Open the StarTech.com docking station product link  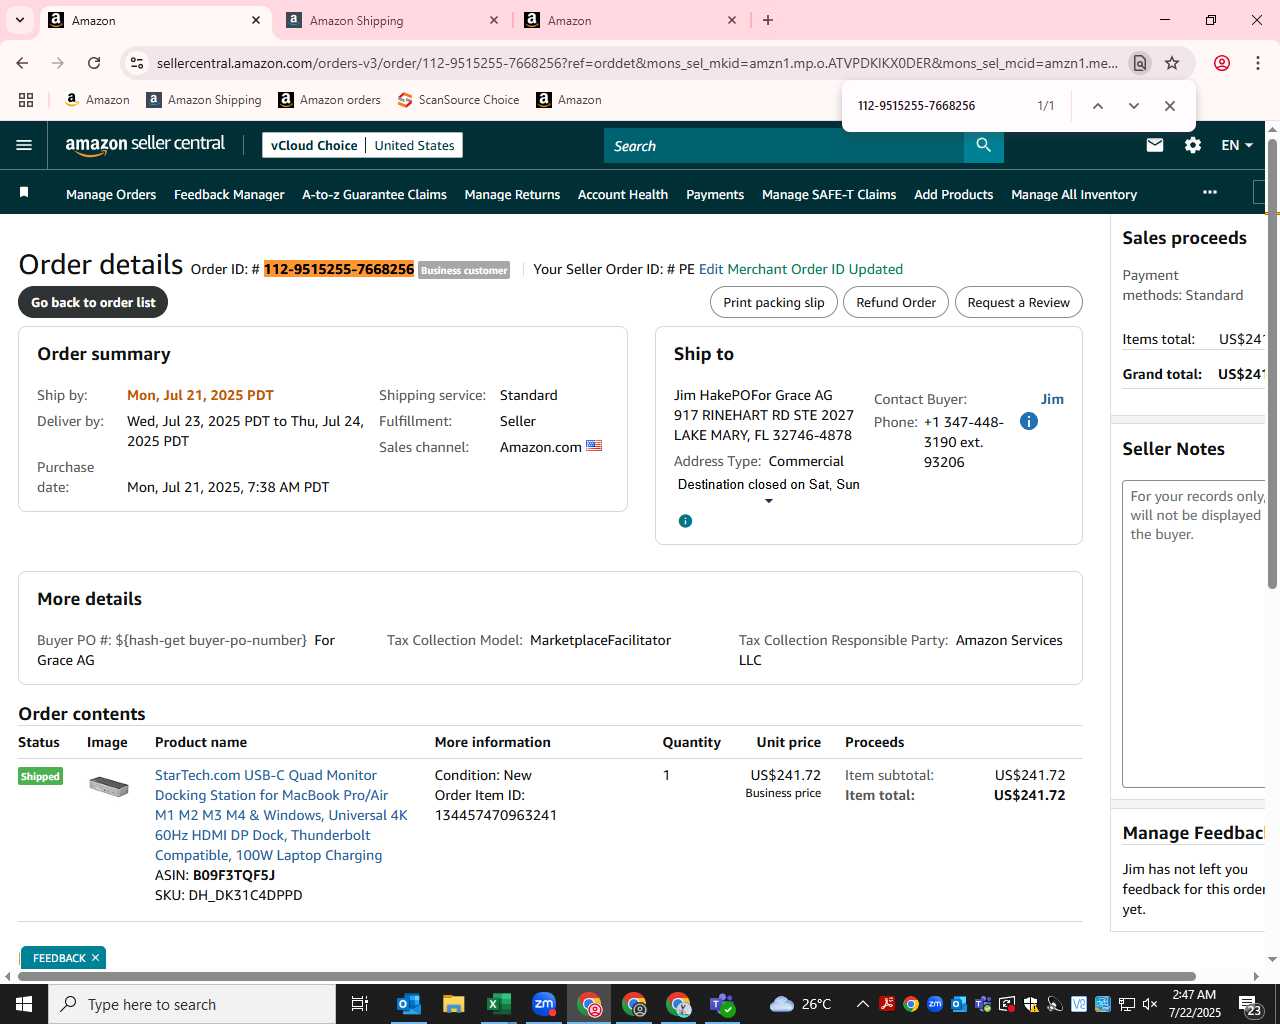pos(281,815)
